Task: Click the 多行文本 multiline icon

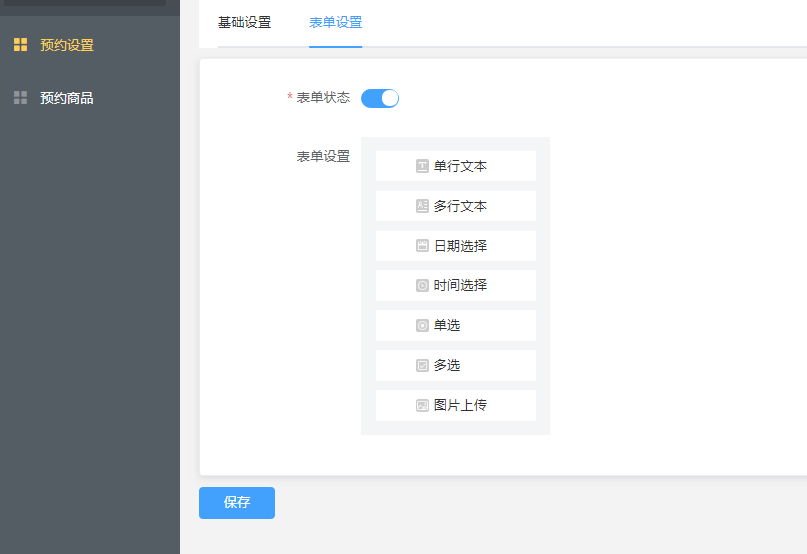Action: click(422, 206)
